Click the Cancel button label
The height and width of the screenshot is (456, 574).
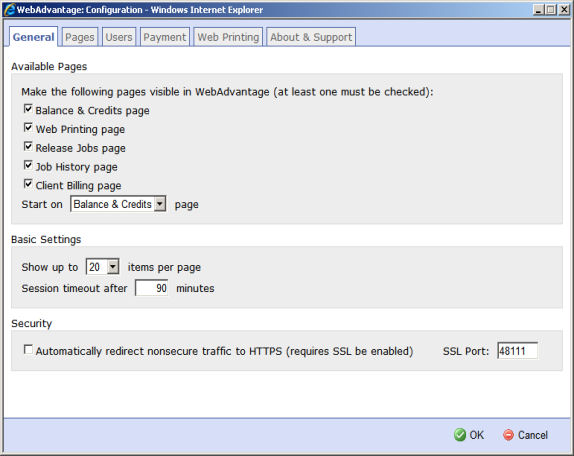tap(533, 435)
